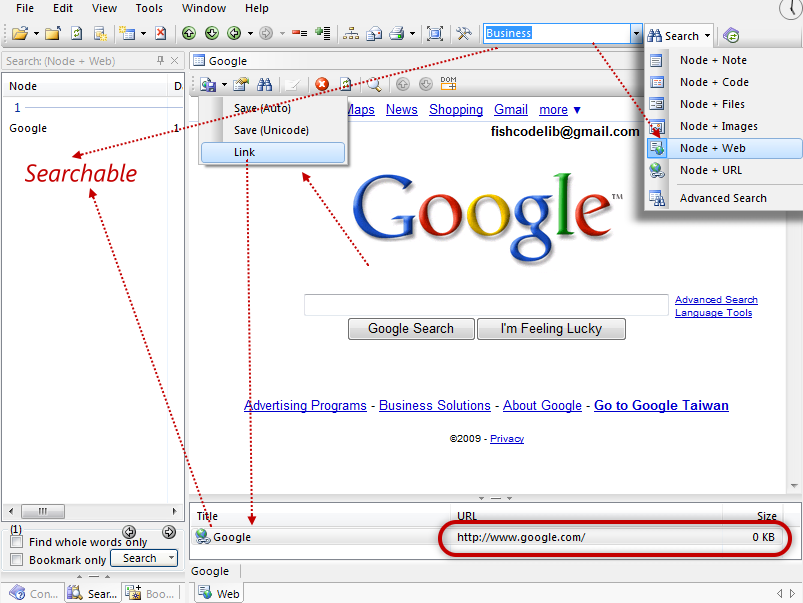Screen dimensions: 803x603
Task: Open the bottom-left Search button dropdown
Action: [171, 557]
